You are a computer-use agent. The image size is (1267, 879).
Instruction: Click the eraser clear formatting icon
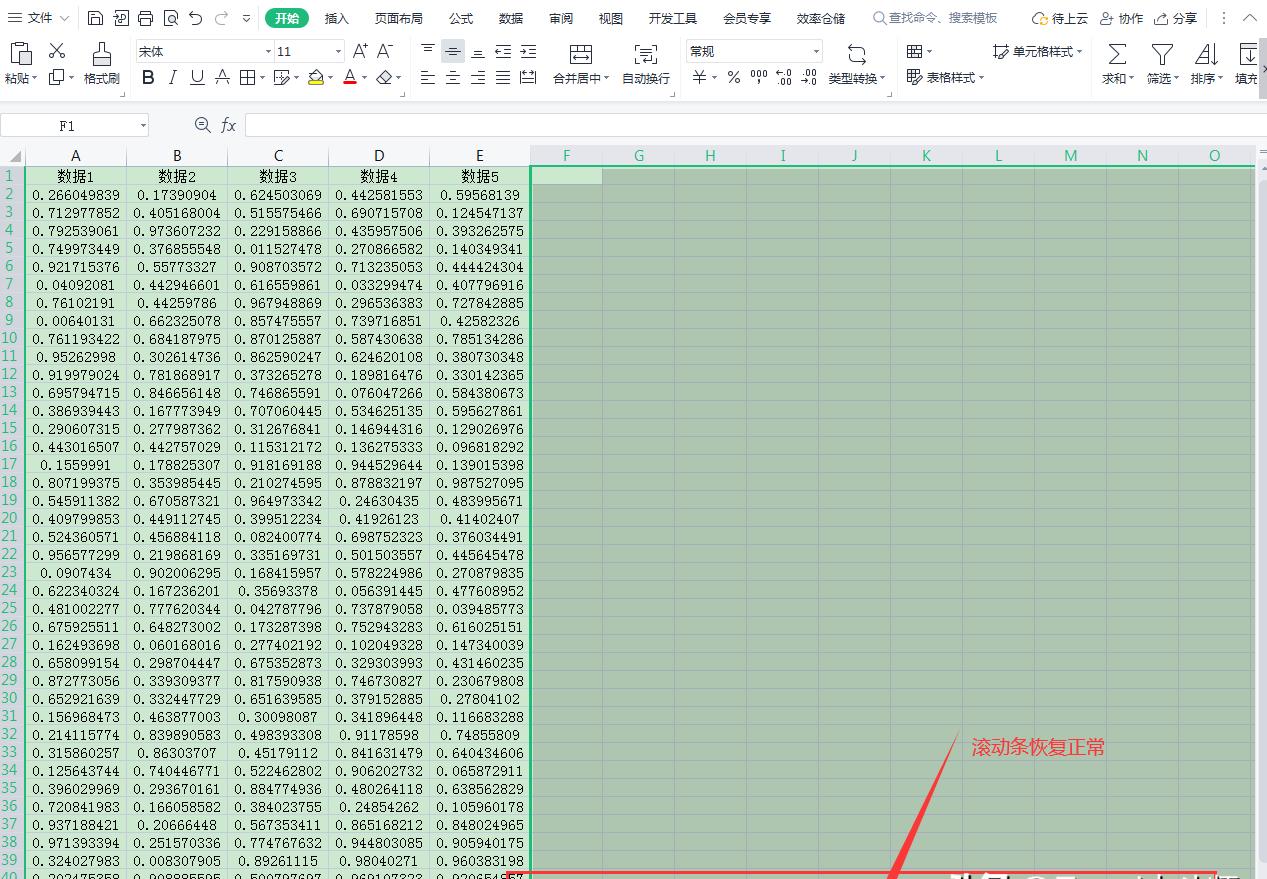385,77
